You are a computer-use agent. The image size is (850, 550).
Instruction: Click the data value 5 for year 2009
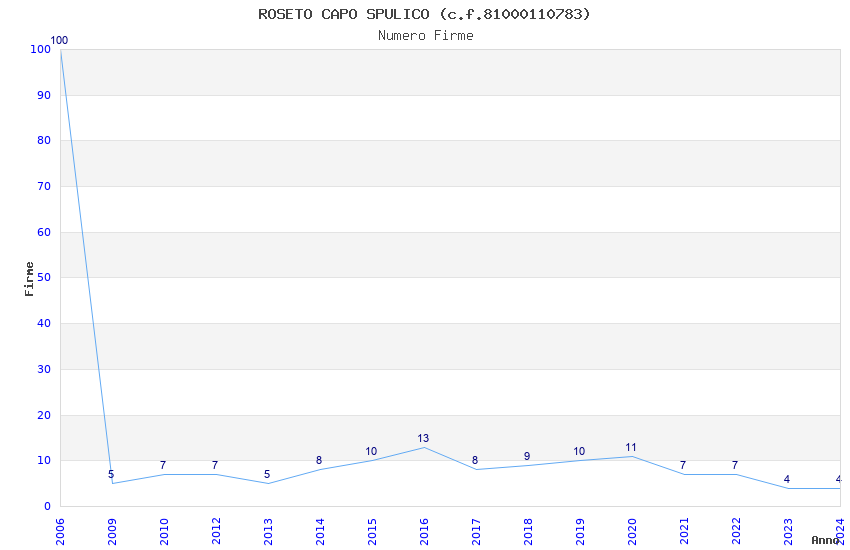tap(111, 474)
